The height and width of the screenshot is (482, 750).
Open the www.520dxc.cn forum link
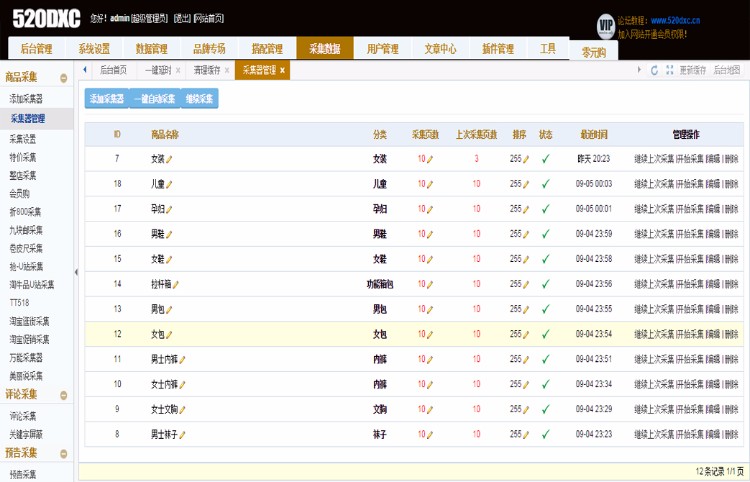pyautogui.click(x=675, y=21)
